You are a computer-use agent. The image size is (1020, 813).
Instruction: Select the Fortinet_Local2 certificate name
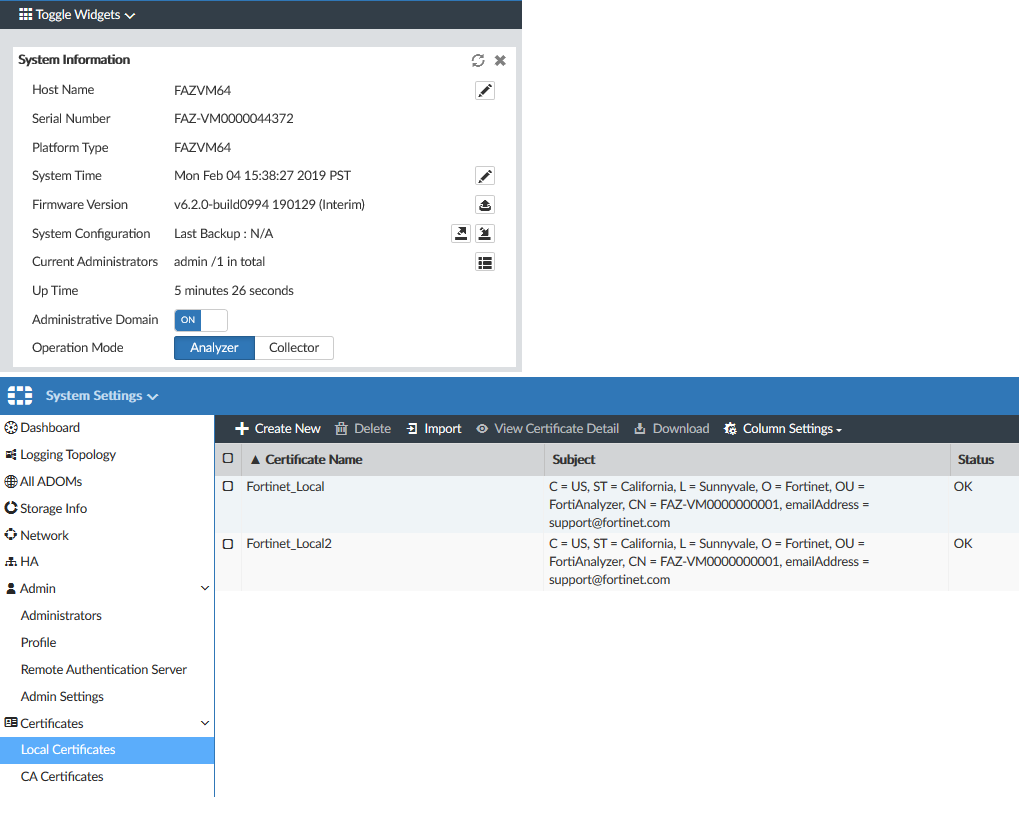point(289,544)
